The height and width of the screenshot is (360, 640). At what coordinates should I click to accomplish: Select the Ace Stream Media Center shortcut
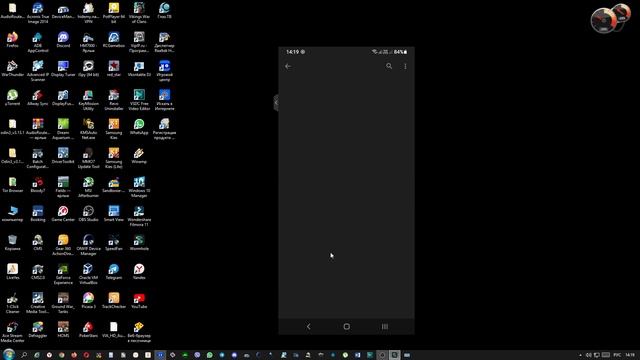(x=13, y=332)
